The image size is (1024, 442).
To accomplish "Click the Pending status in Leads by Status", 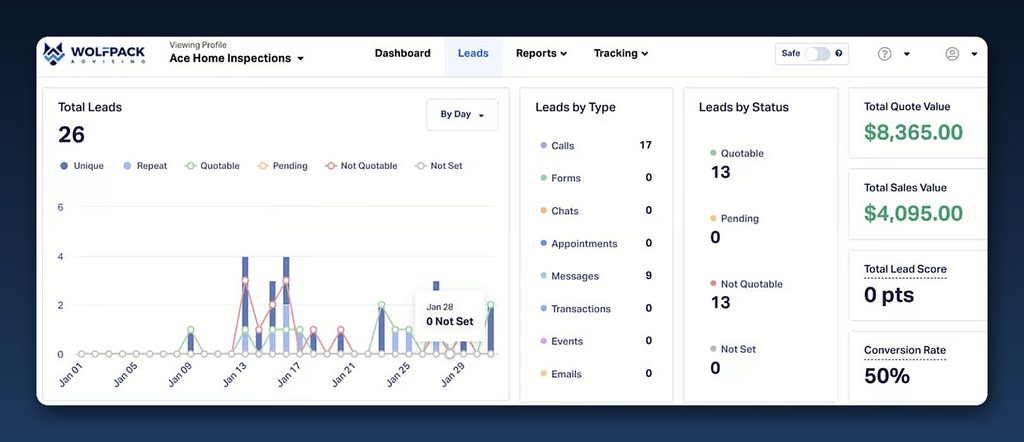I will coord(734,219).
